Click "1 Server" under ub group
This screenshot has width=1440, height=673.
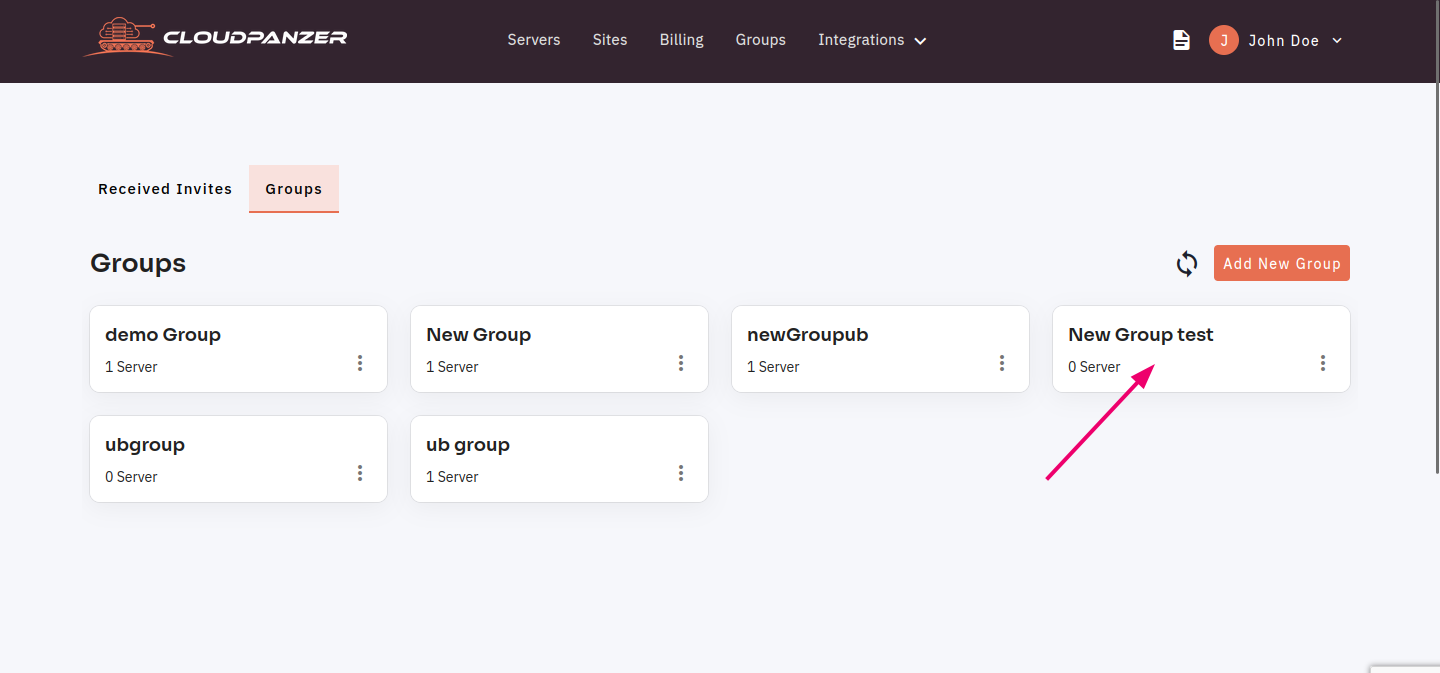point(452,477)
